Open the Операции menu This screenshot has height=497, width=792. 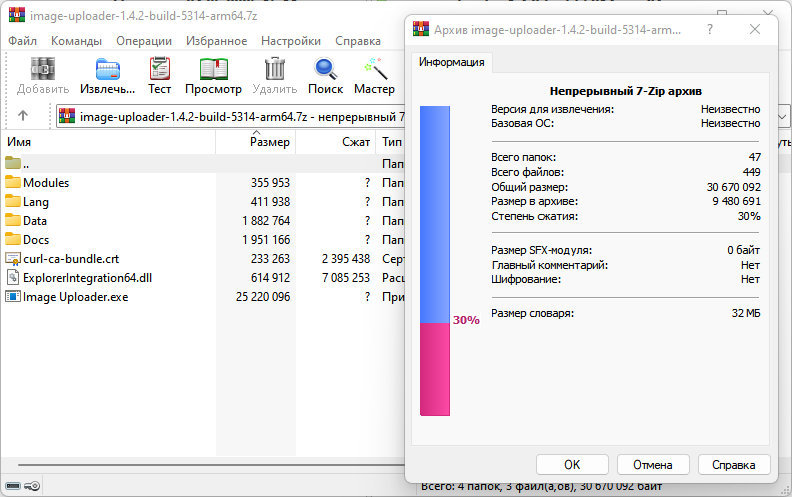[144, 41]
